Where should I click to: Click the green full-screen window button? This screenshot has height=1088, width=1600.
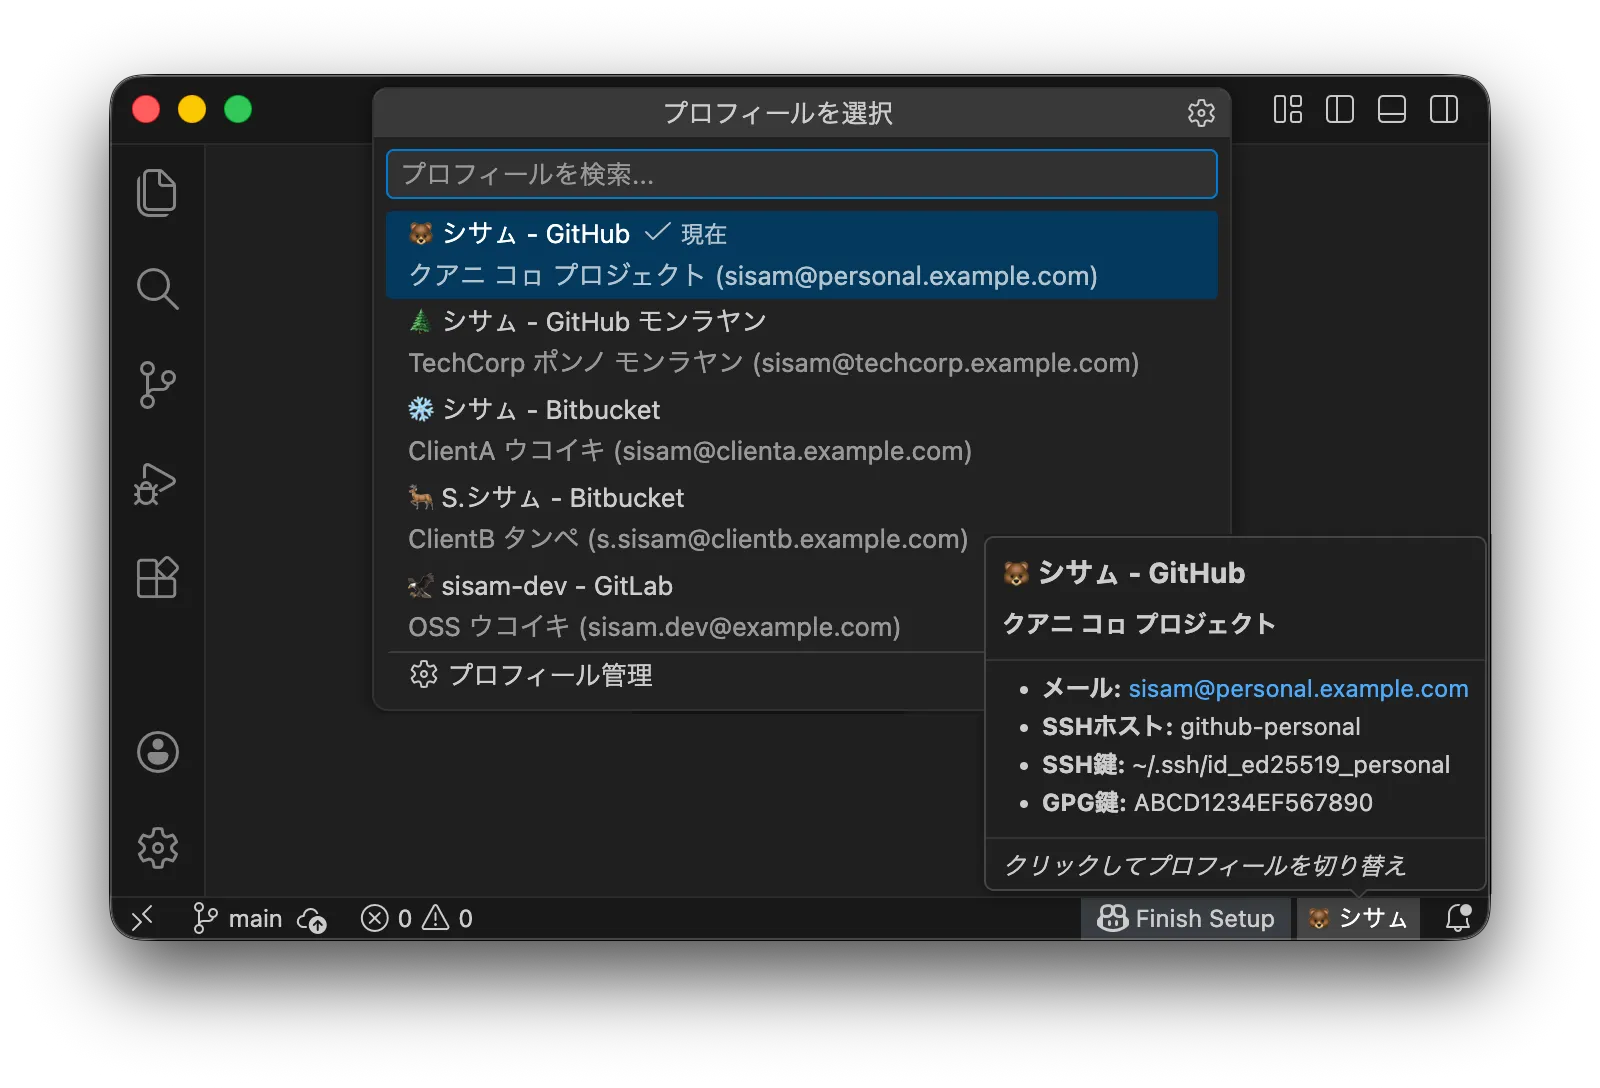238,109
